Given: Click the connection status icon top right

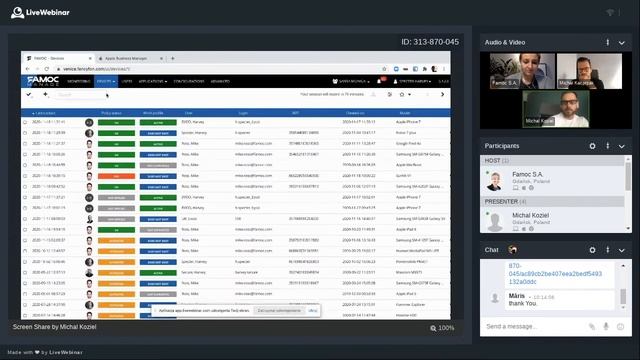Looking at the screenshot, I should [x=610, y=13].
